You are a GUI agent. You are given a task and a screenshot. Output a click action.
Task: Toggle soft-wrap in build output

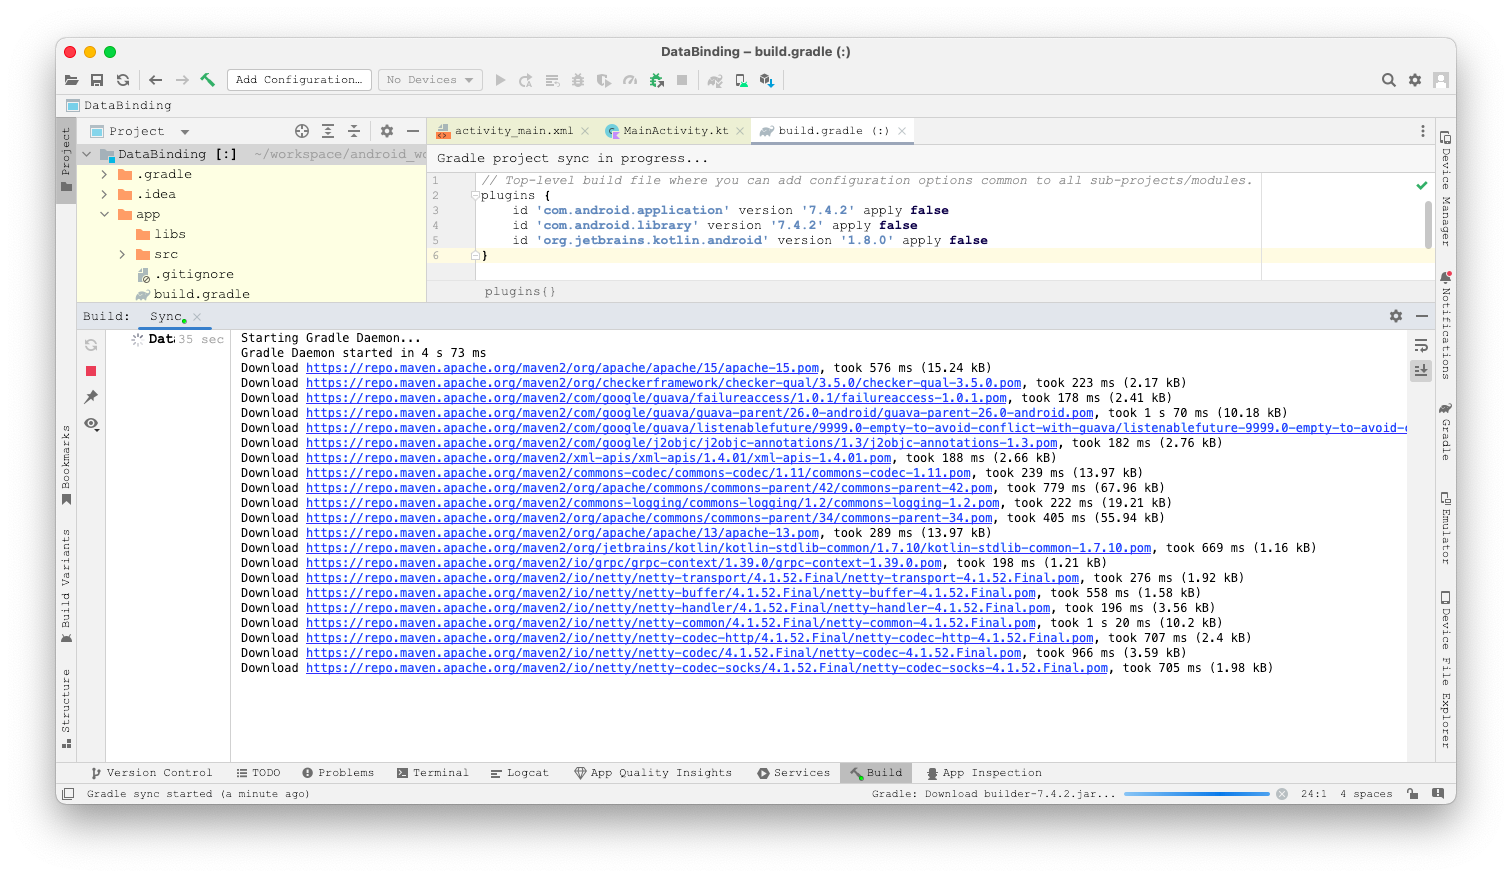point(1421,345)
